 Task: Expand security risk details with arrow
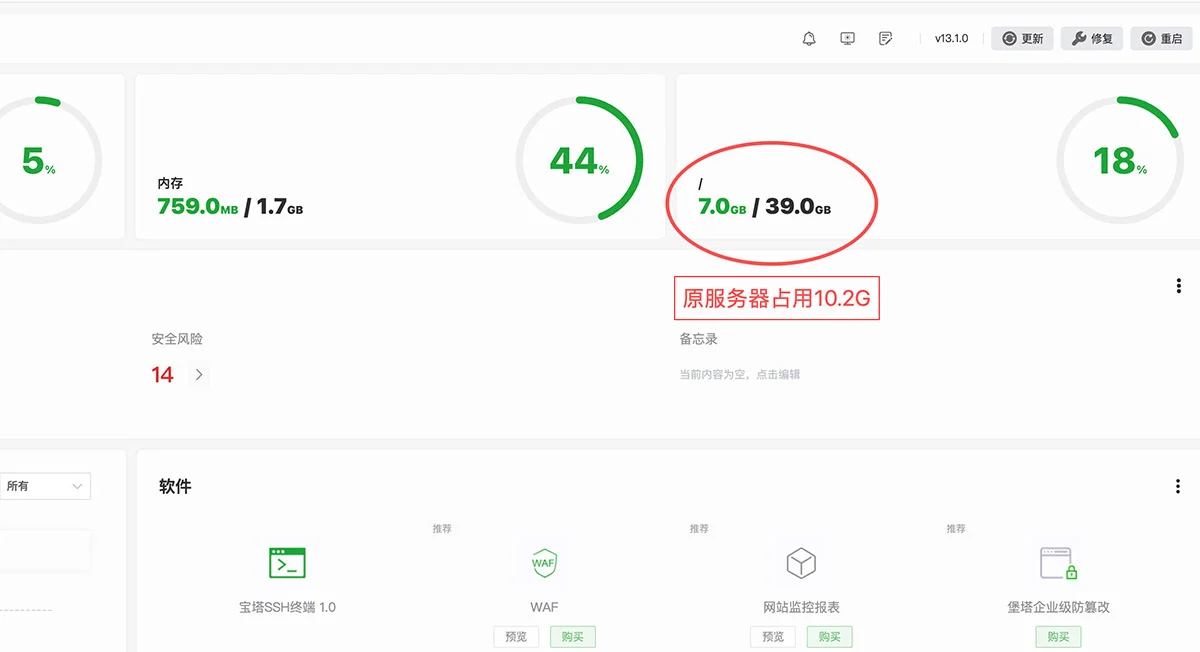tap(199, 375)
